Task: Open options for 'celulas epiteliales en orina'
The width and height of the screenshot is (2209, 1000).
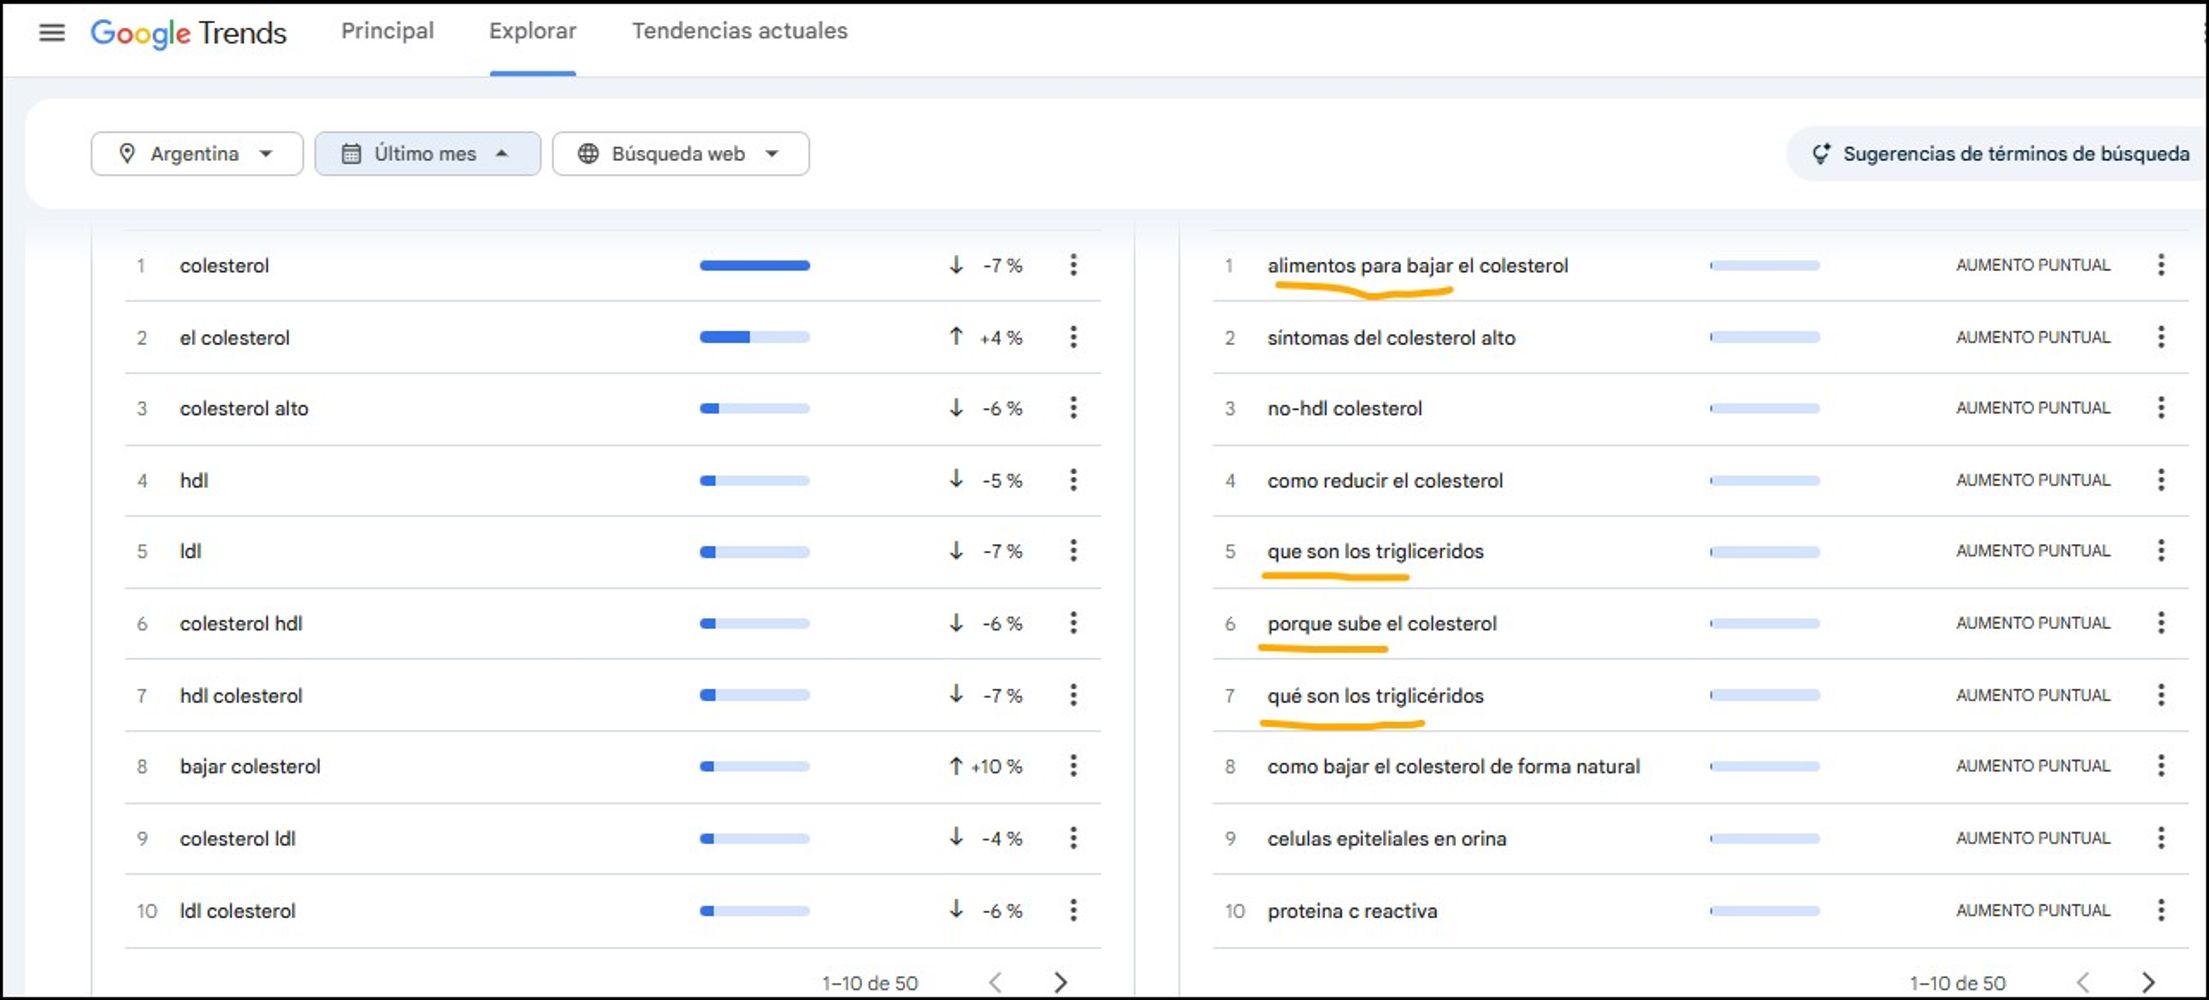Action: coord(2161,838)
